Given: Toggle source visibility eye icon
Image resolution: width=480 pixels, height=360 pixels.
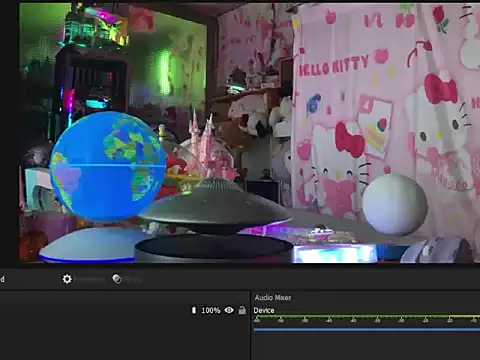Looking at the screenshot, I should [229, 310].
